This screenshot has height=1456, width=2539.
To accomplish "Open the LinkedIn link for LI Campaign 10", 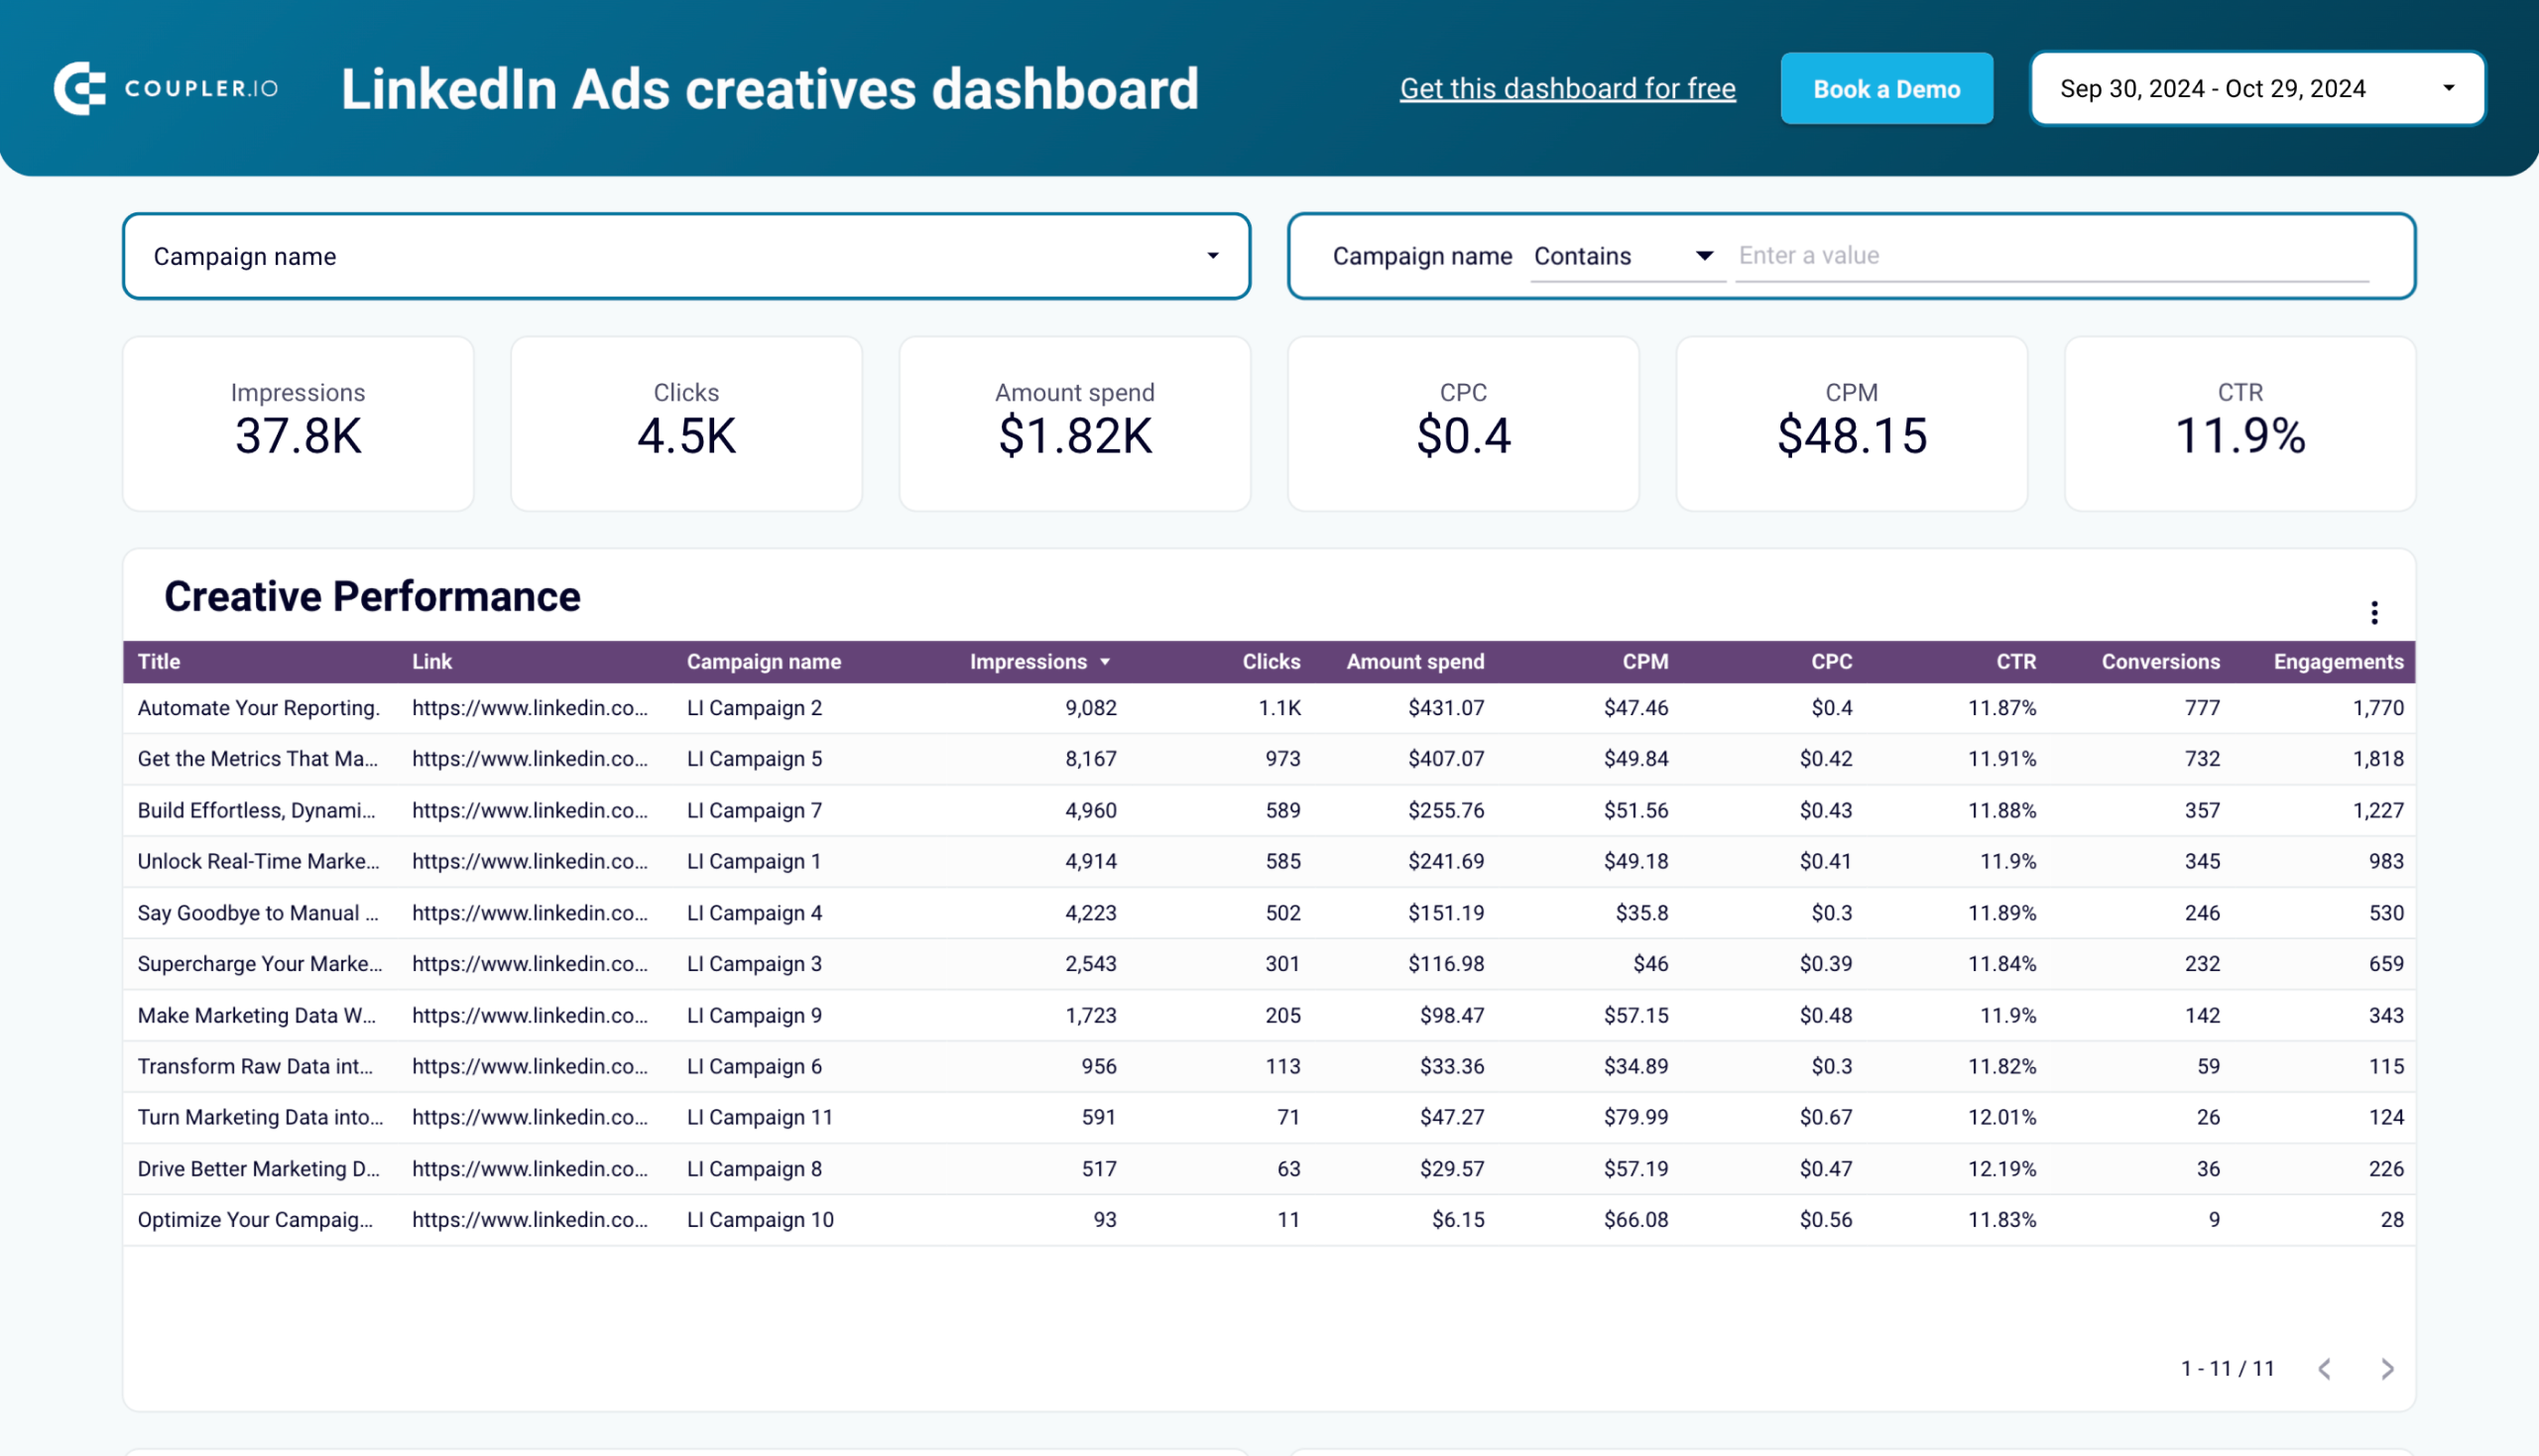I will [530, 1220].
